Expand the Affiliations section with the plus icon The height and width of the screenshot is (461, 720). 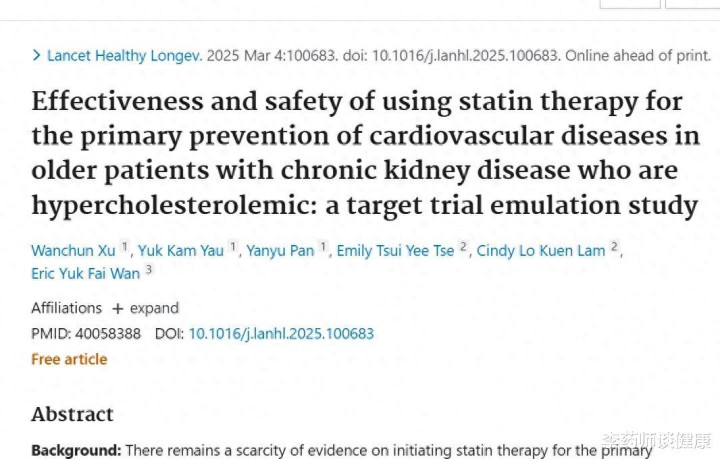click(118, 309)
